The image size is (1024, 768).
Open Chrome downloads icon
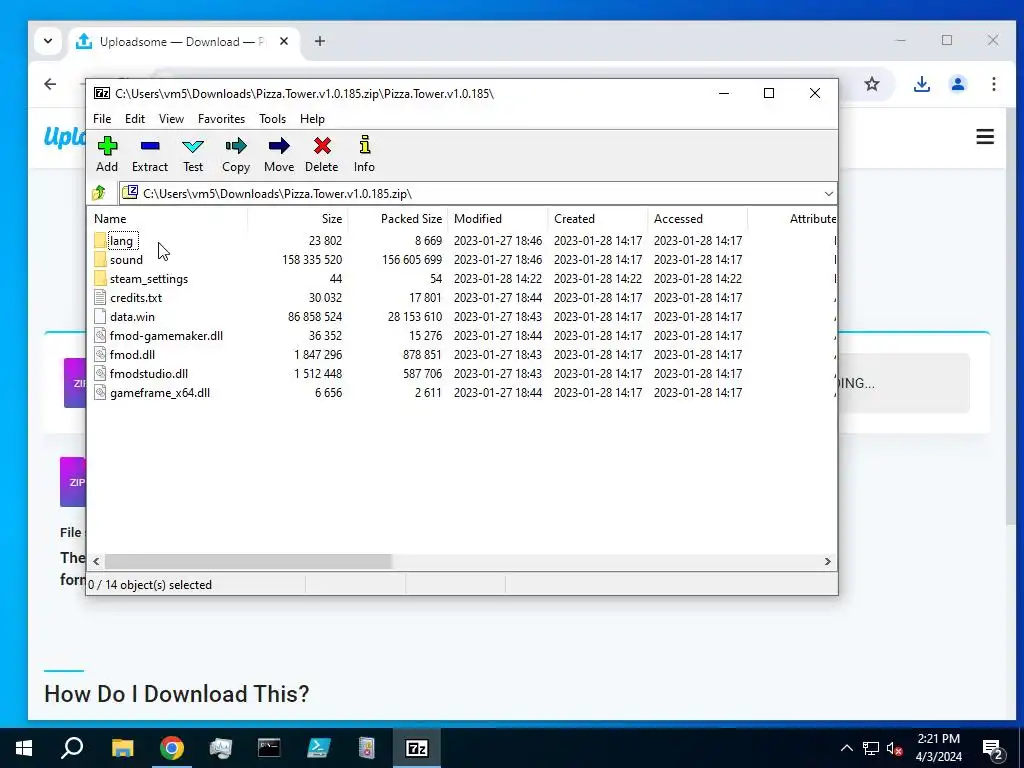pos(921,84)
